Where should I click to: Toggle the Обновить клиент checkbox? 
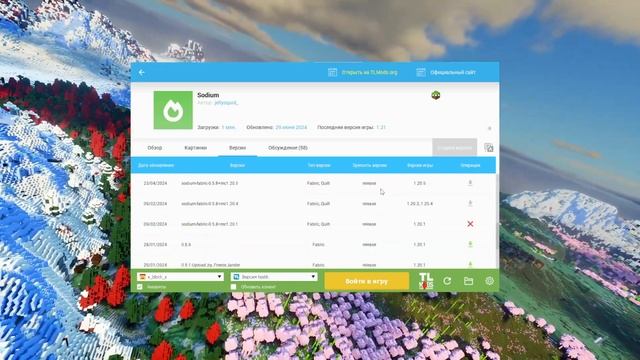coord(233,287)
